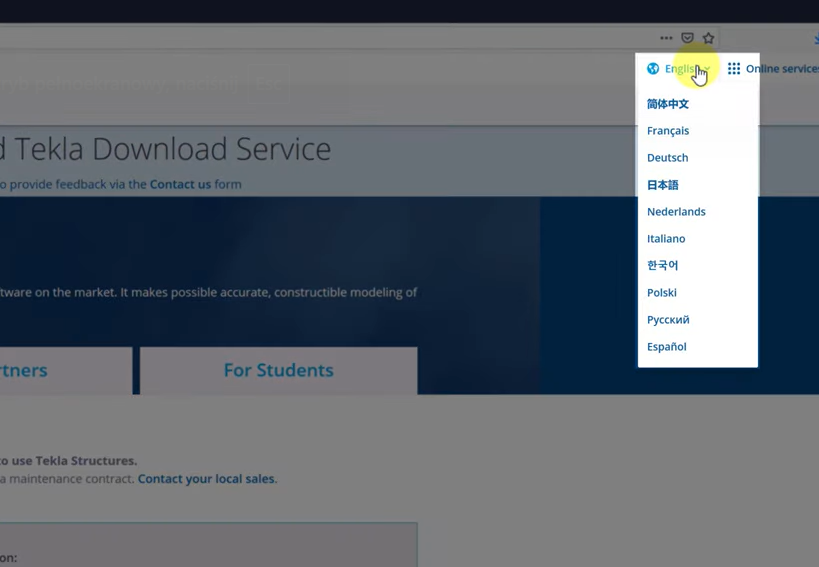Viewport: 819px width, 567px height.
Task: Switch site language to Nederlands
Action: 676,212
